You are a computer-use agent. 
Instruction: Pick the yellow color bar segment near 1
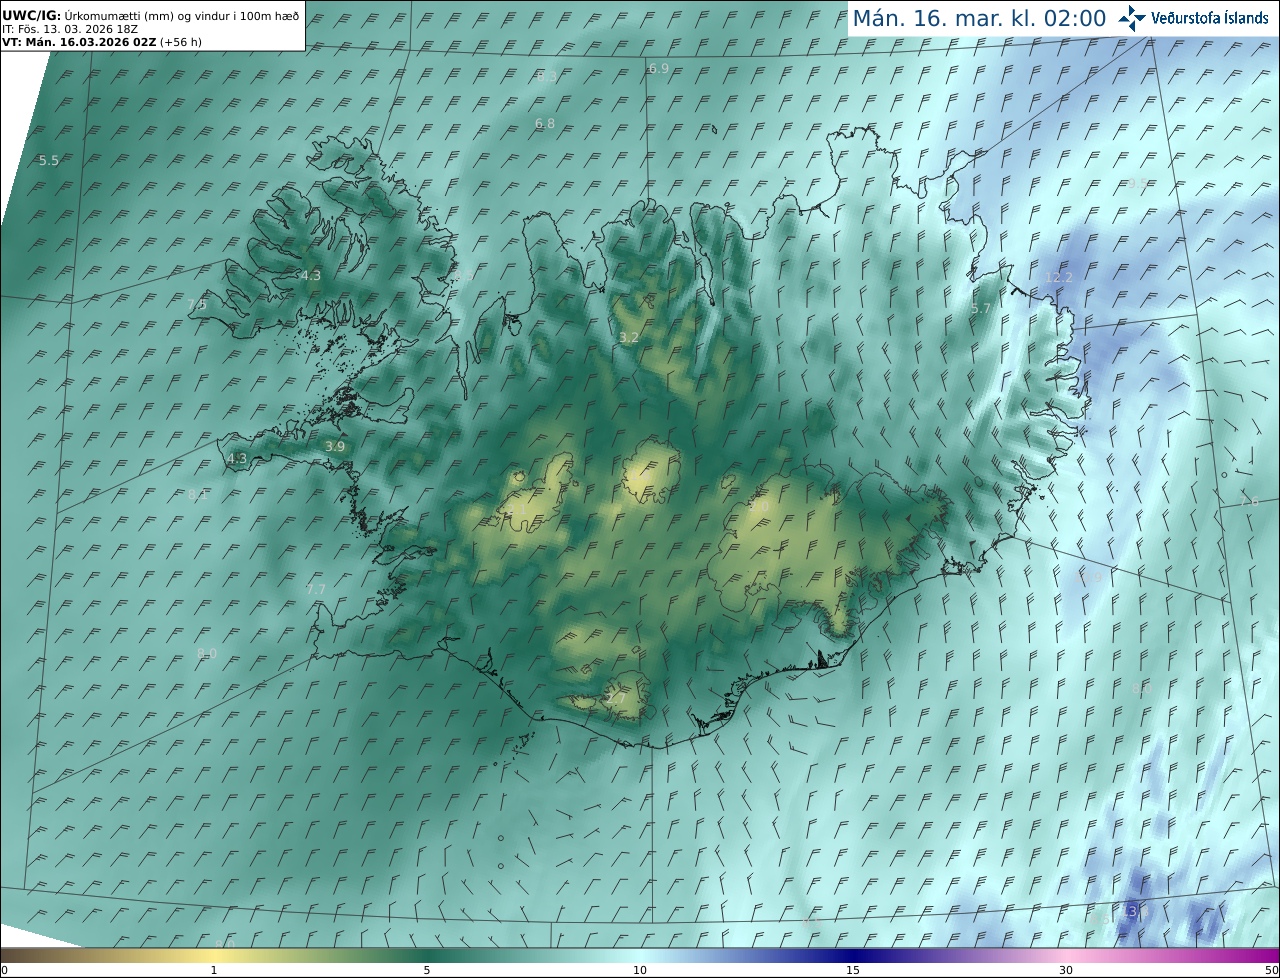[214, 955]
